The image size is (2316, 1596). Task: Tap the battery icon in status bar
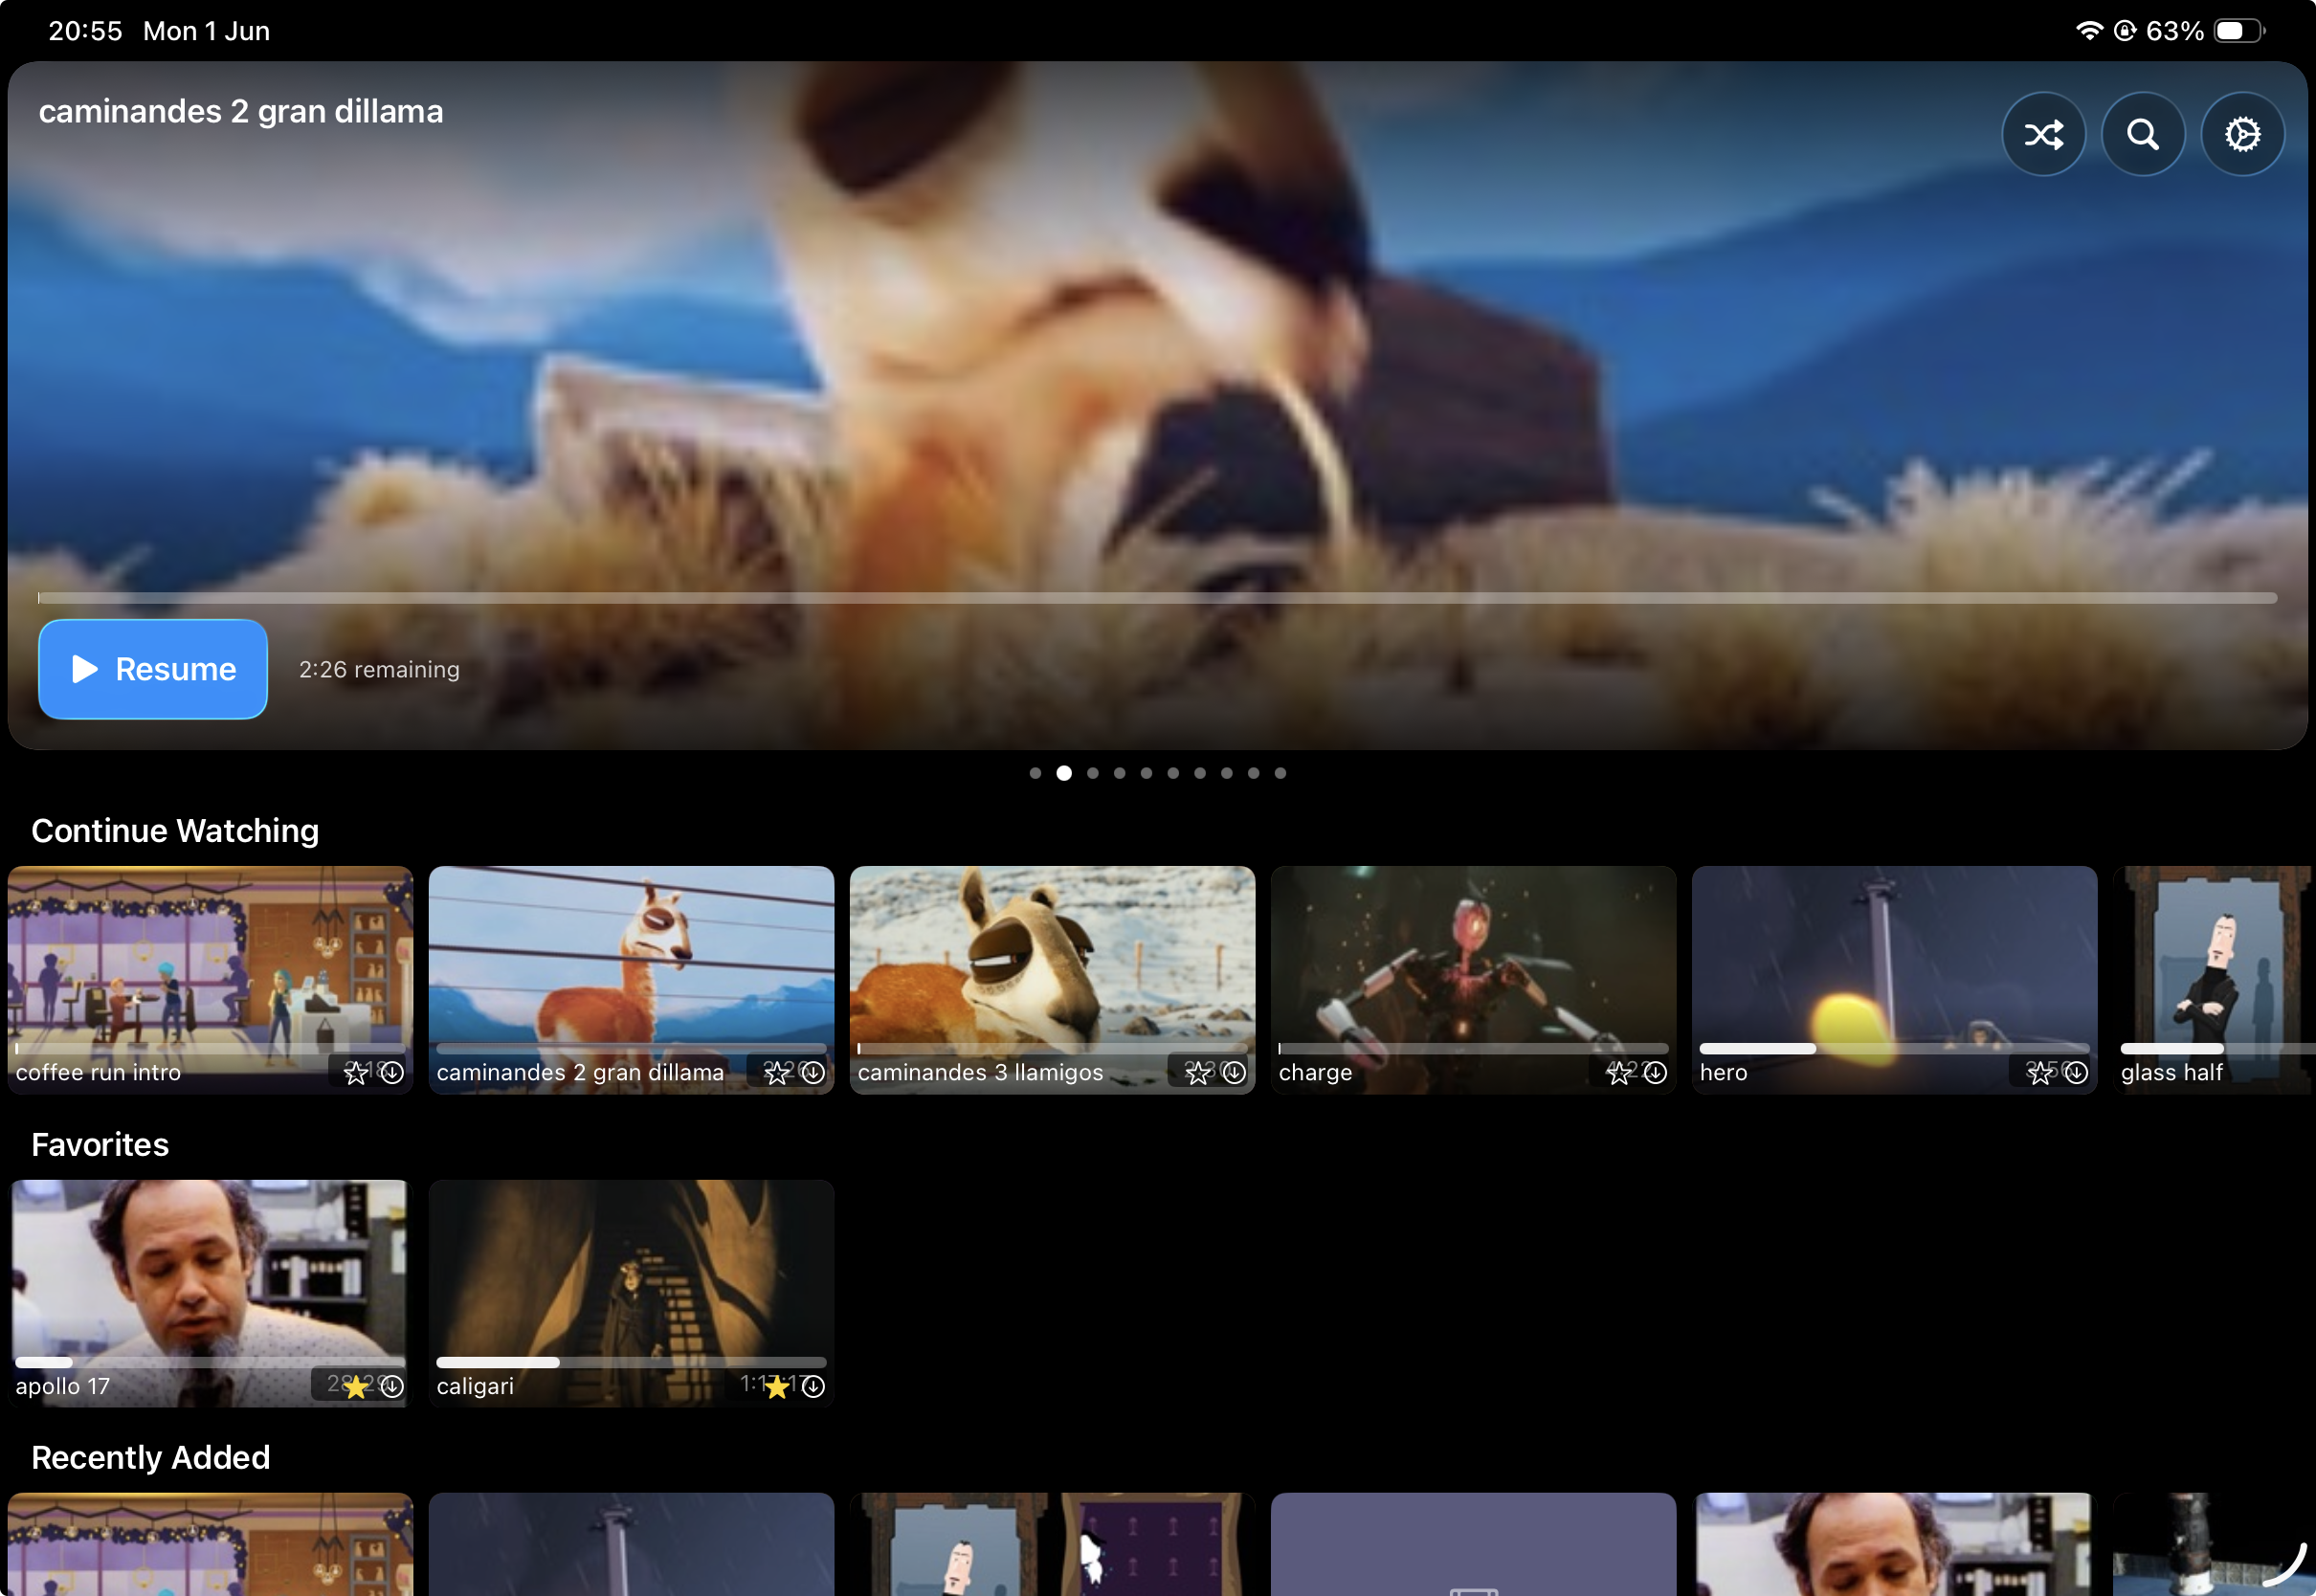tap(2239, 30)
